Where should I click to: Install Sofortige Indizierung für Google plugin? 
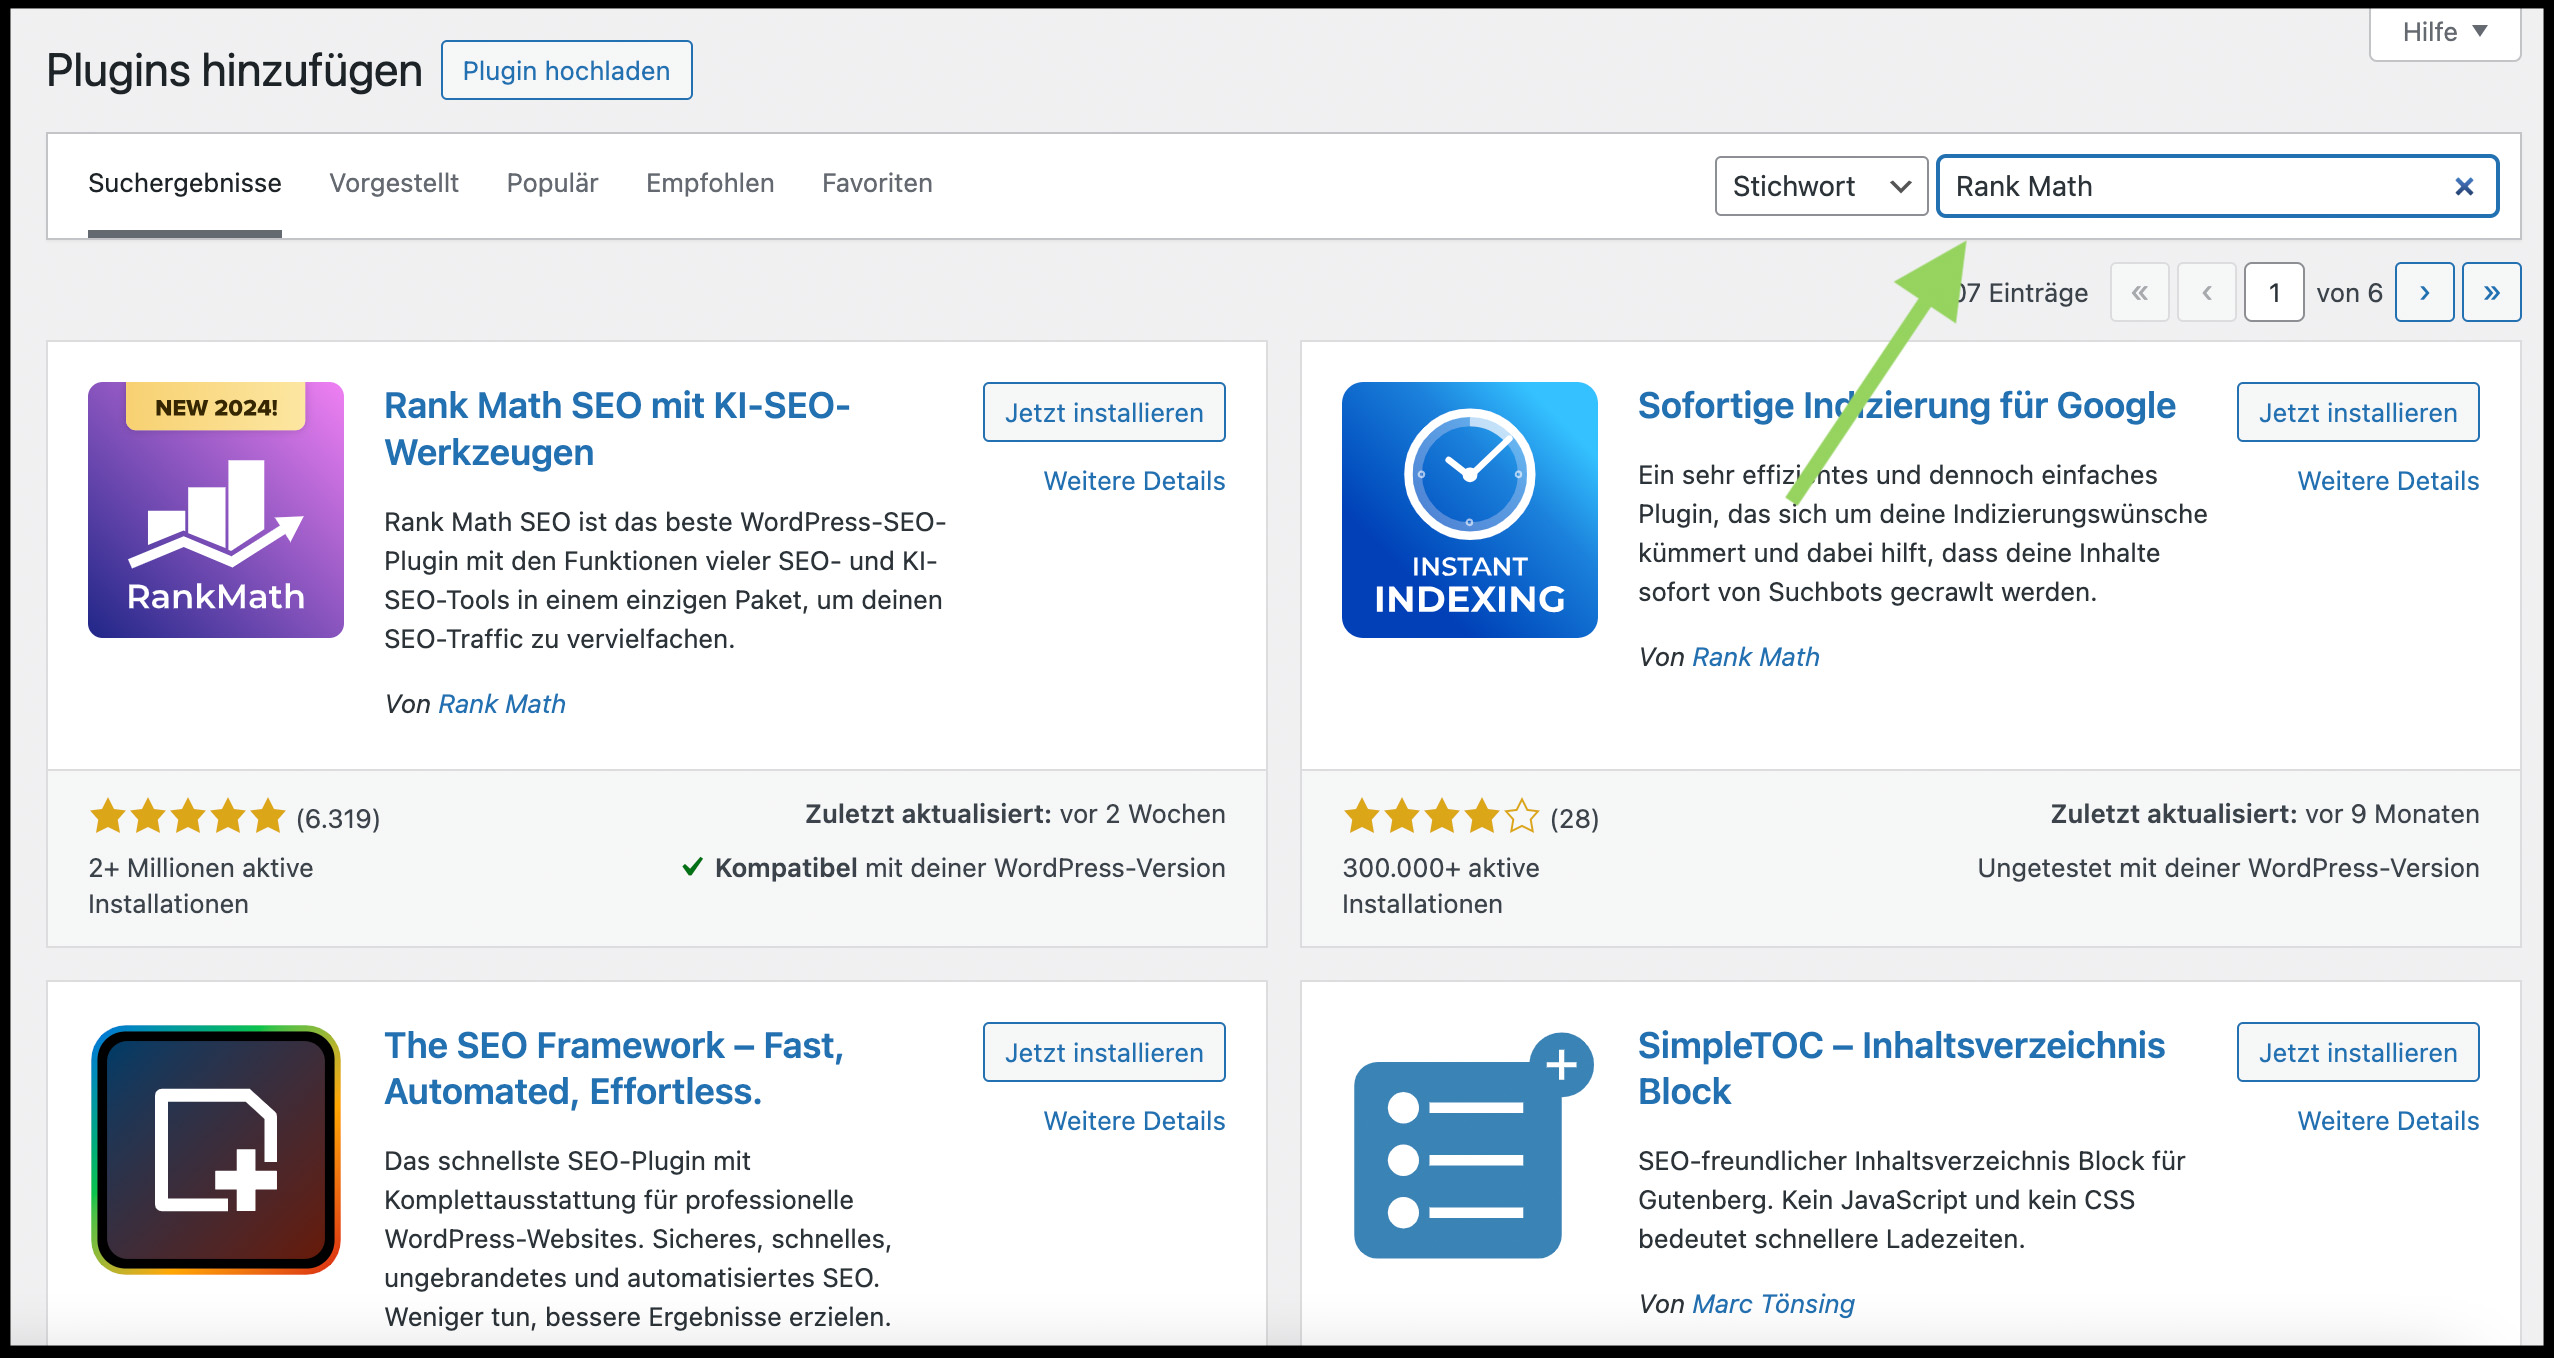(x=2358, y=412)
